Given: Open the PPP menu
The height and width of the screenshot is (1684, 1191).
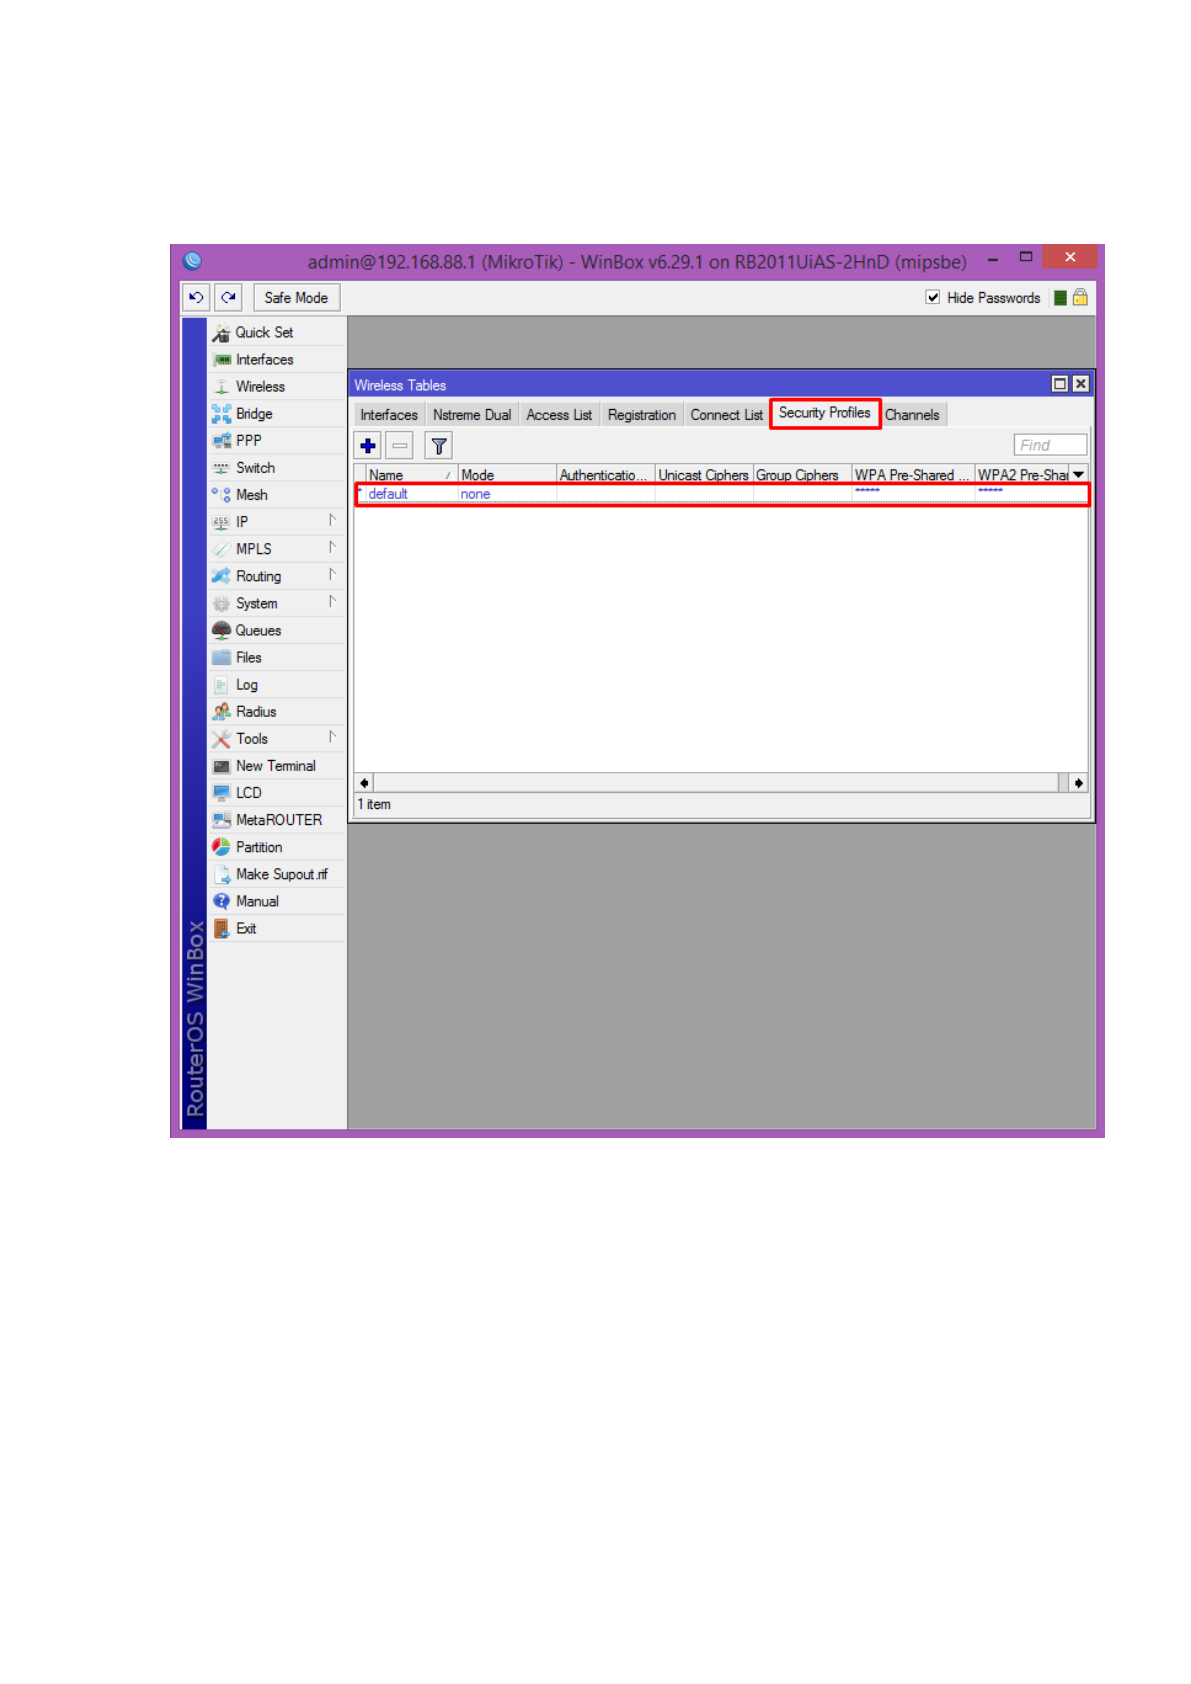Looking at the screenshot, I should [x=276, y=441].
